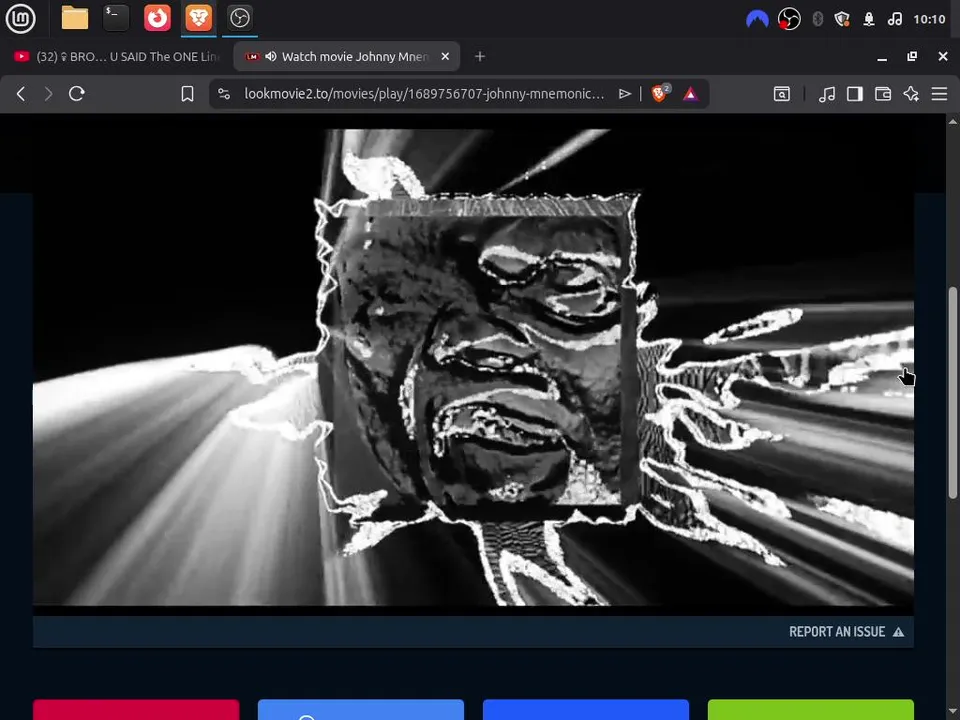Mute the tab's speaker audio icon
960x720 pixels.
(271, 56)
